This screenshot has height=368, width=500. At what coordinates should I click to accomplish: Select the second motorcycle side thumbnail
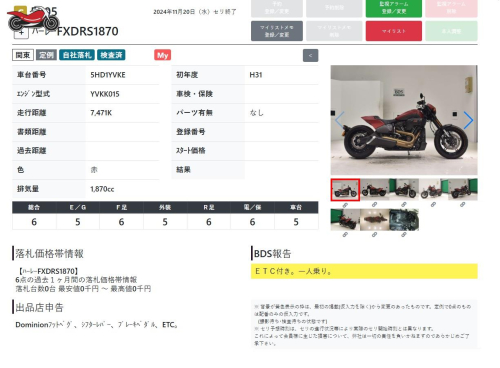pyautogui.click(x=374, y=189)
